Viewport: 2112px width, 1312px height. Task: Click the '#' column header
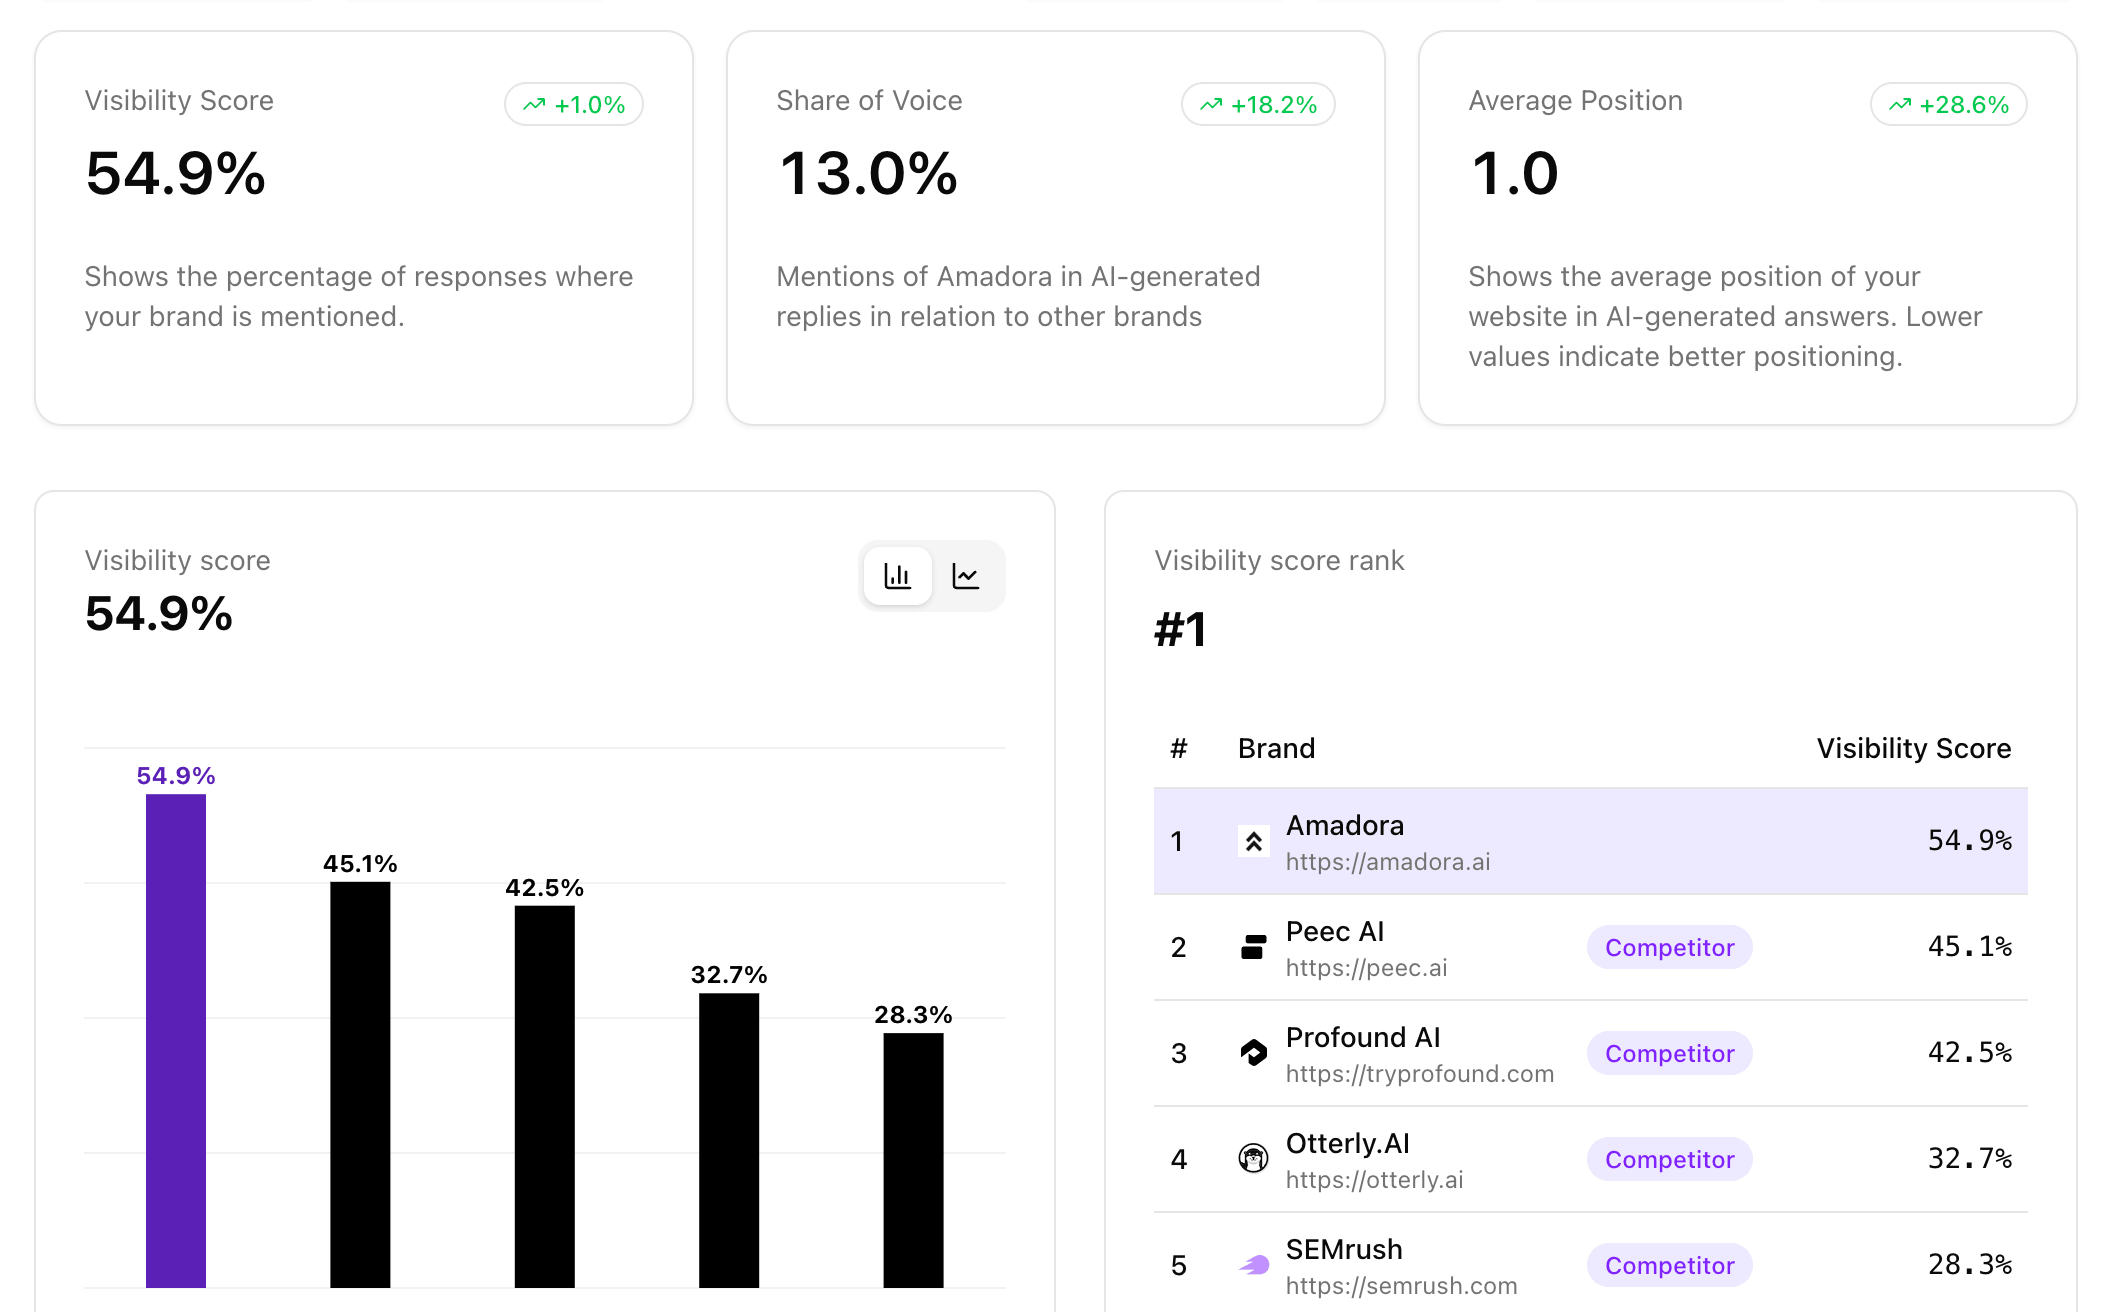click(x=1179, y=748)
